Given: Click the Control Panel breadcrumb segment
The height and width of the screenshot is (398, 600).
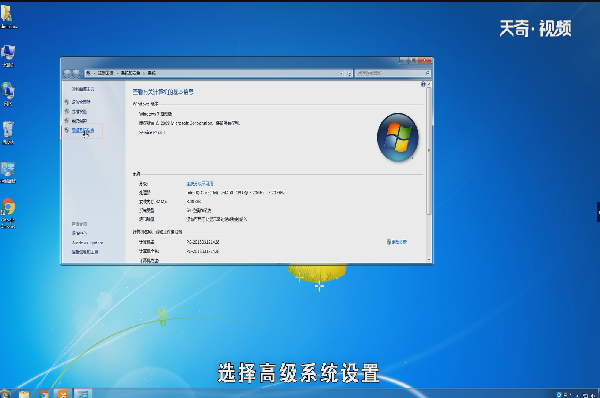Looking at the screenshot, I should [105, 73].
